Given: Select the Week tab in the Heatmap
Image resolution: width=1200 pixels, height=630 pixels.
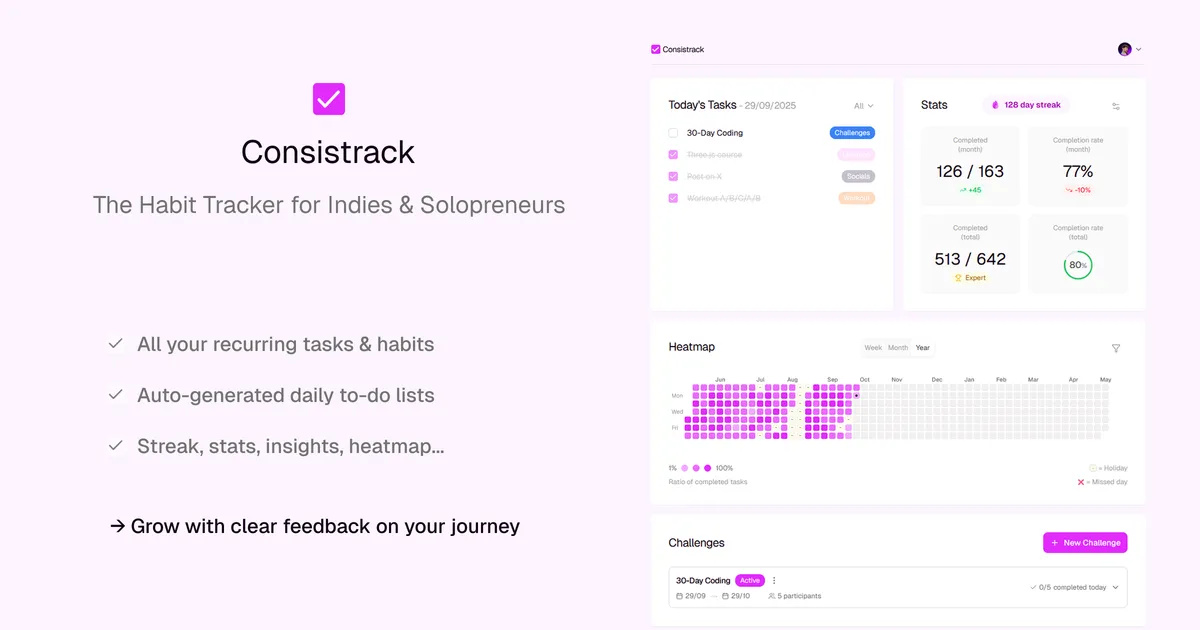Looking at the screenshot, I should [872, 347].
